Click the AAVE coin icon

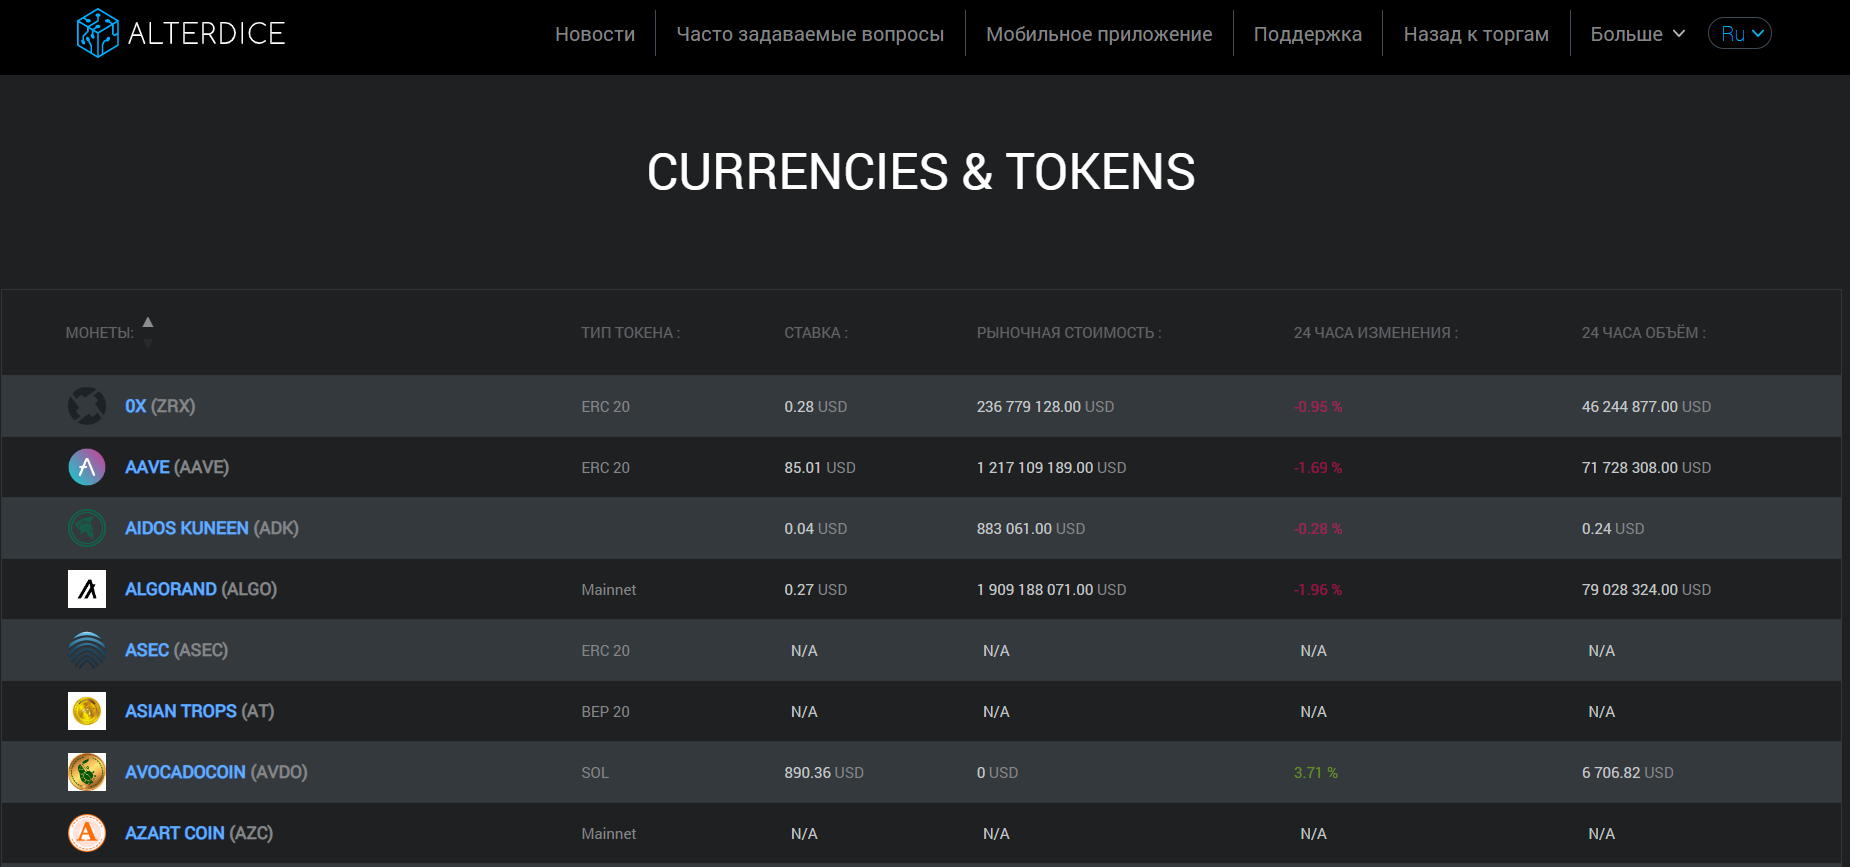(x=87, y=467)
